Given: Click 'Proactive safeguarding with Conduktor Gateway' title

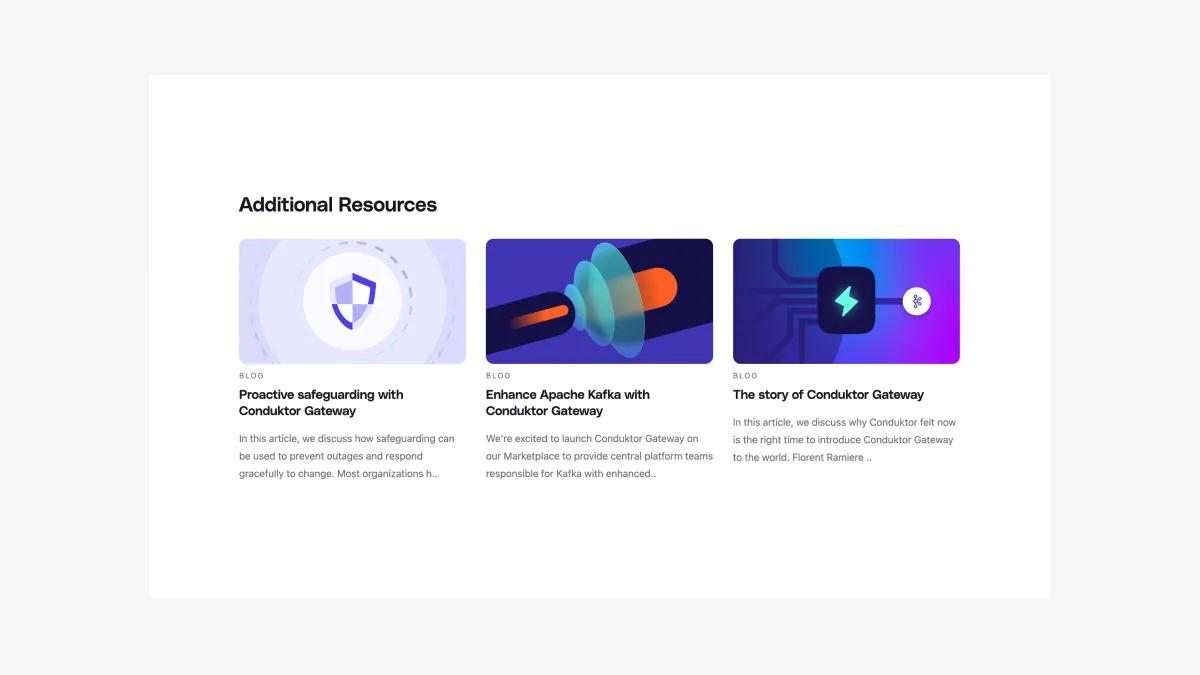Looking at the screenshot, I should pos(321,403).
